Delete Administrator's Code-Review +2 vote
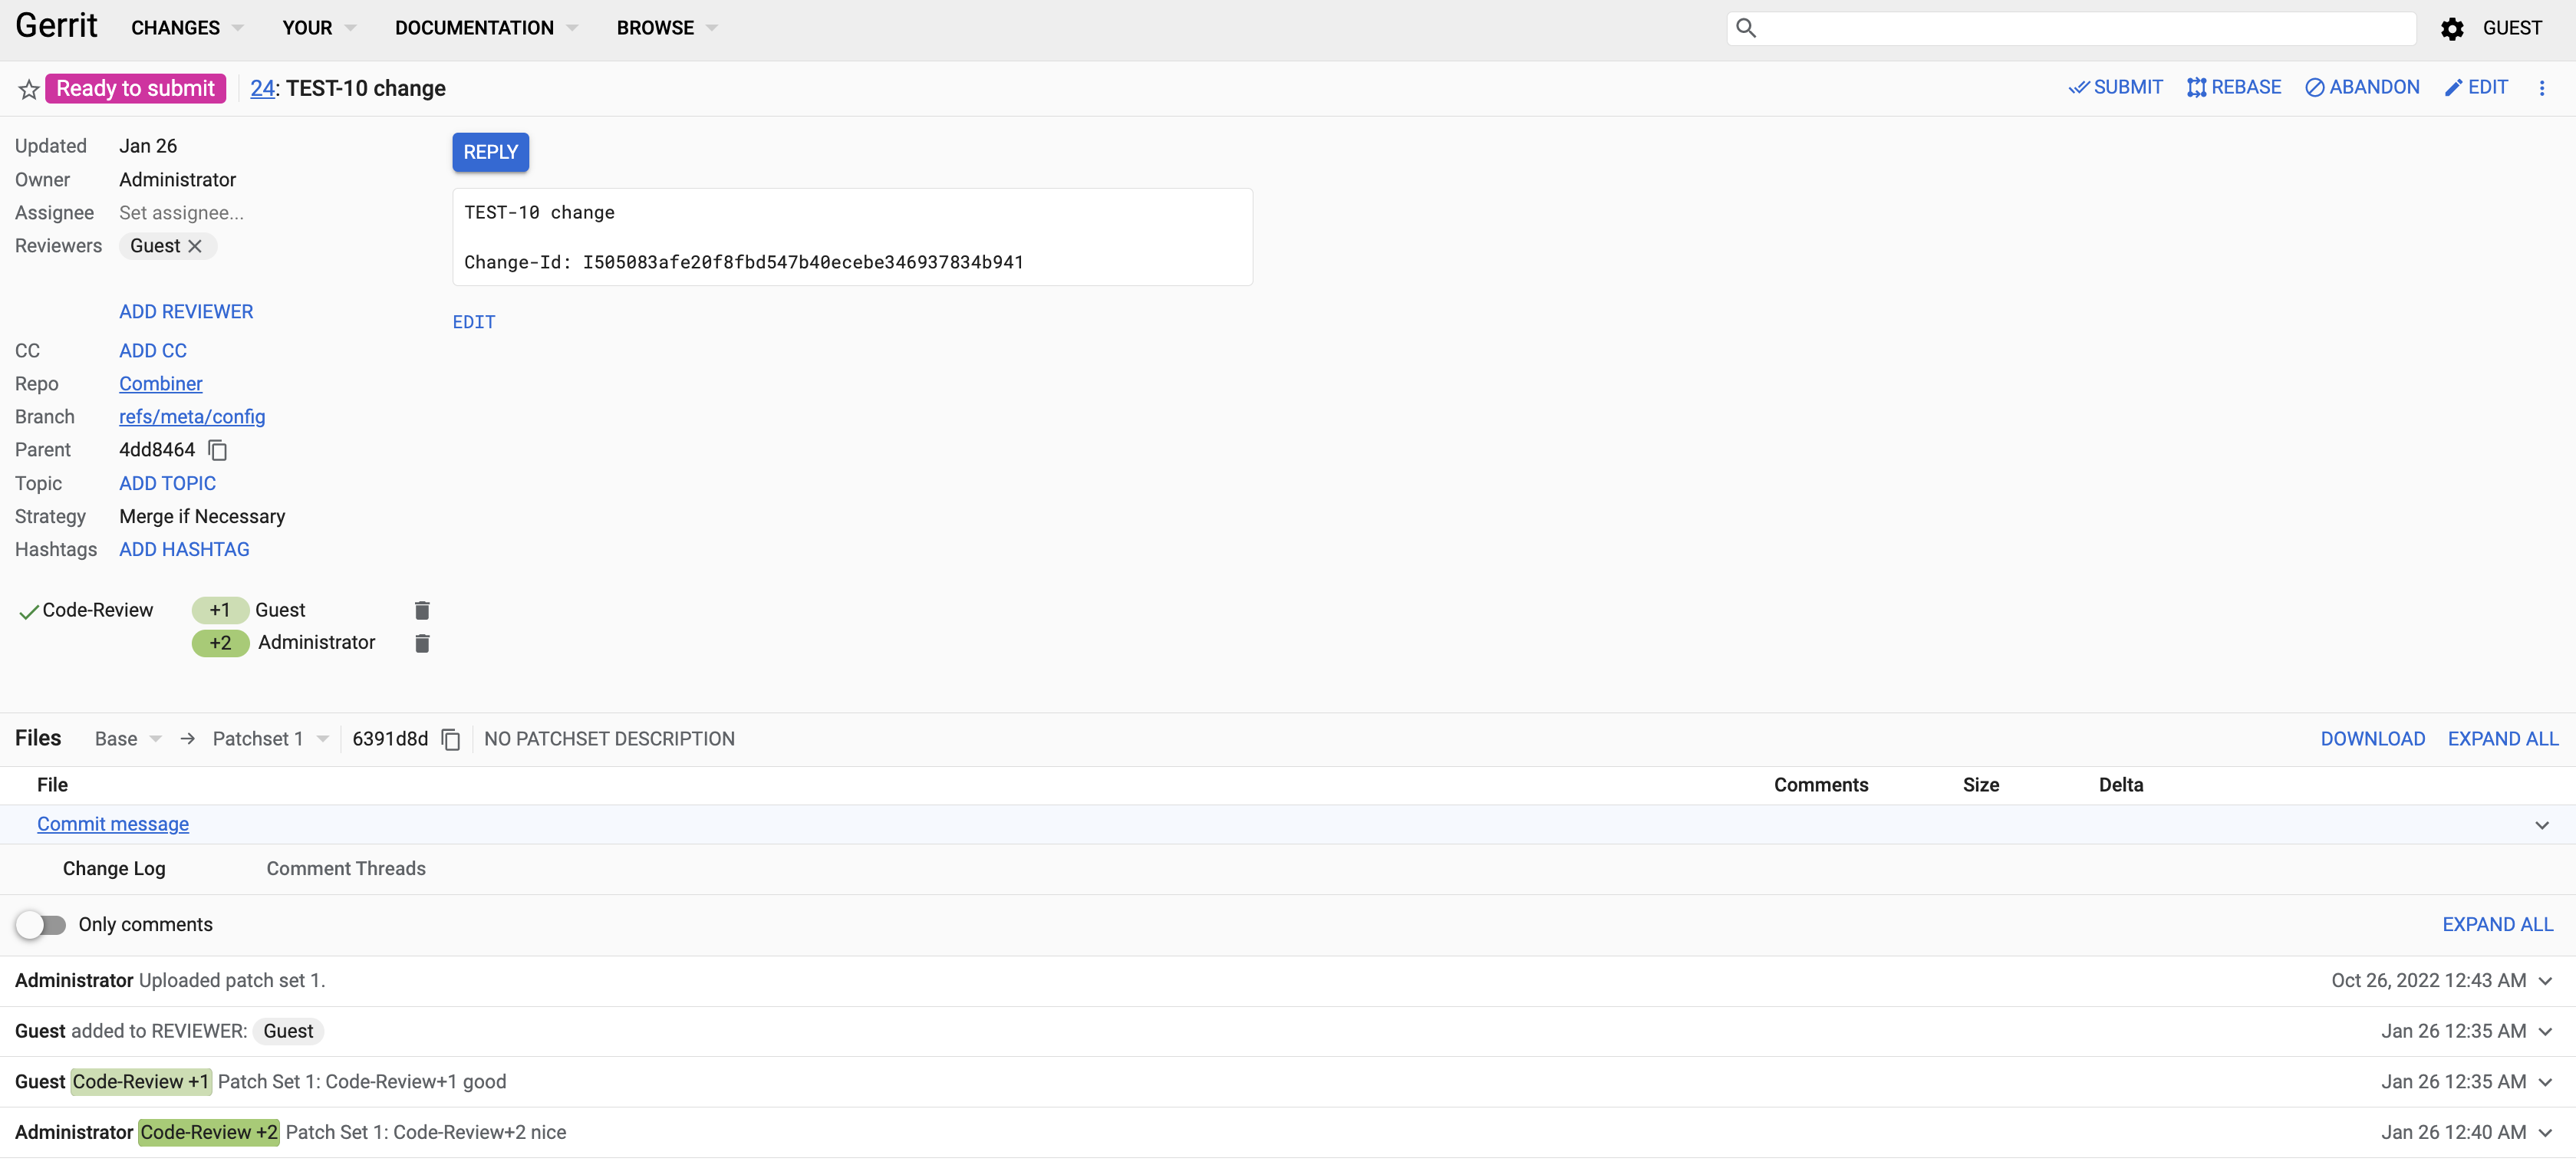 tap(421, 643)
